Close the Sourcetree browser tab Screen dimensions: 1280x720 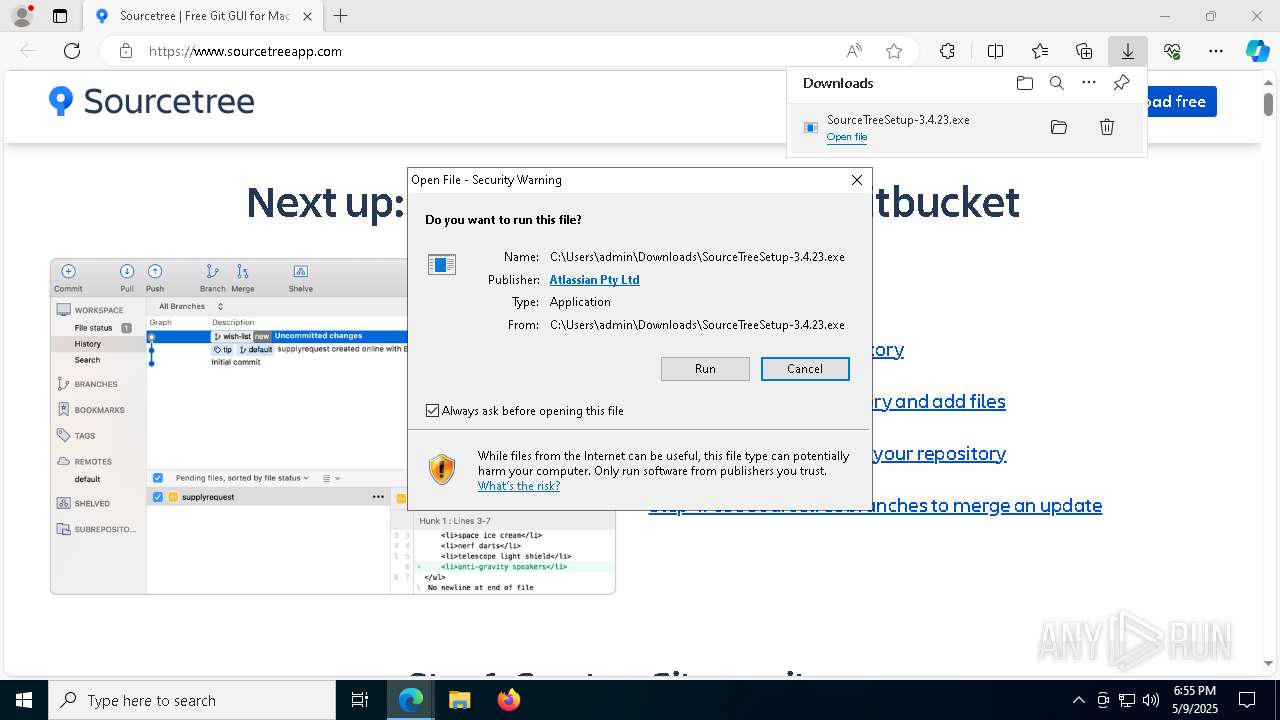point(307,16)
